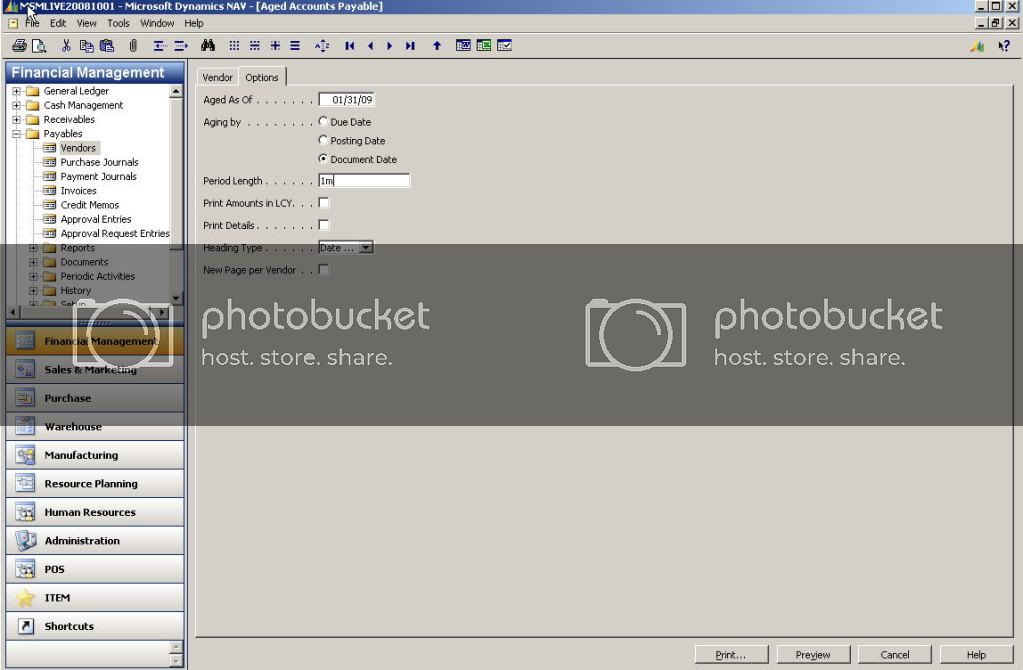Image resolution: width=1023 pixels, height=670 pixels.
Task: Click the Show All lines icon
Action: click(295, 46)
